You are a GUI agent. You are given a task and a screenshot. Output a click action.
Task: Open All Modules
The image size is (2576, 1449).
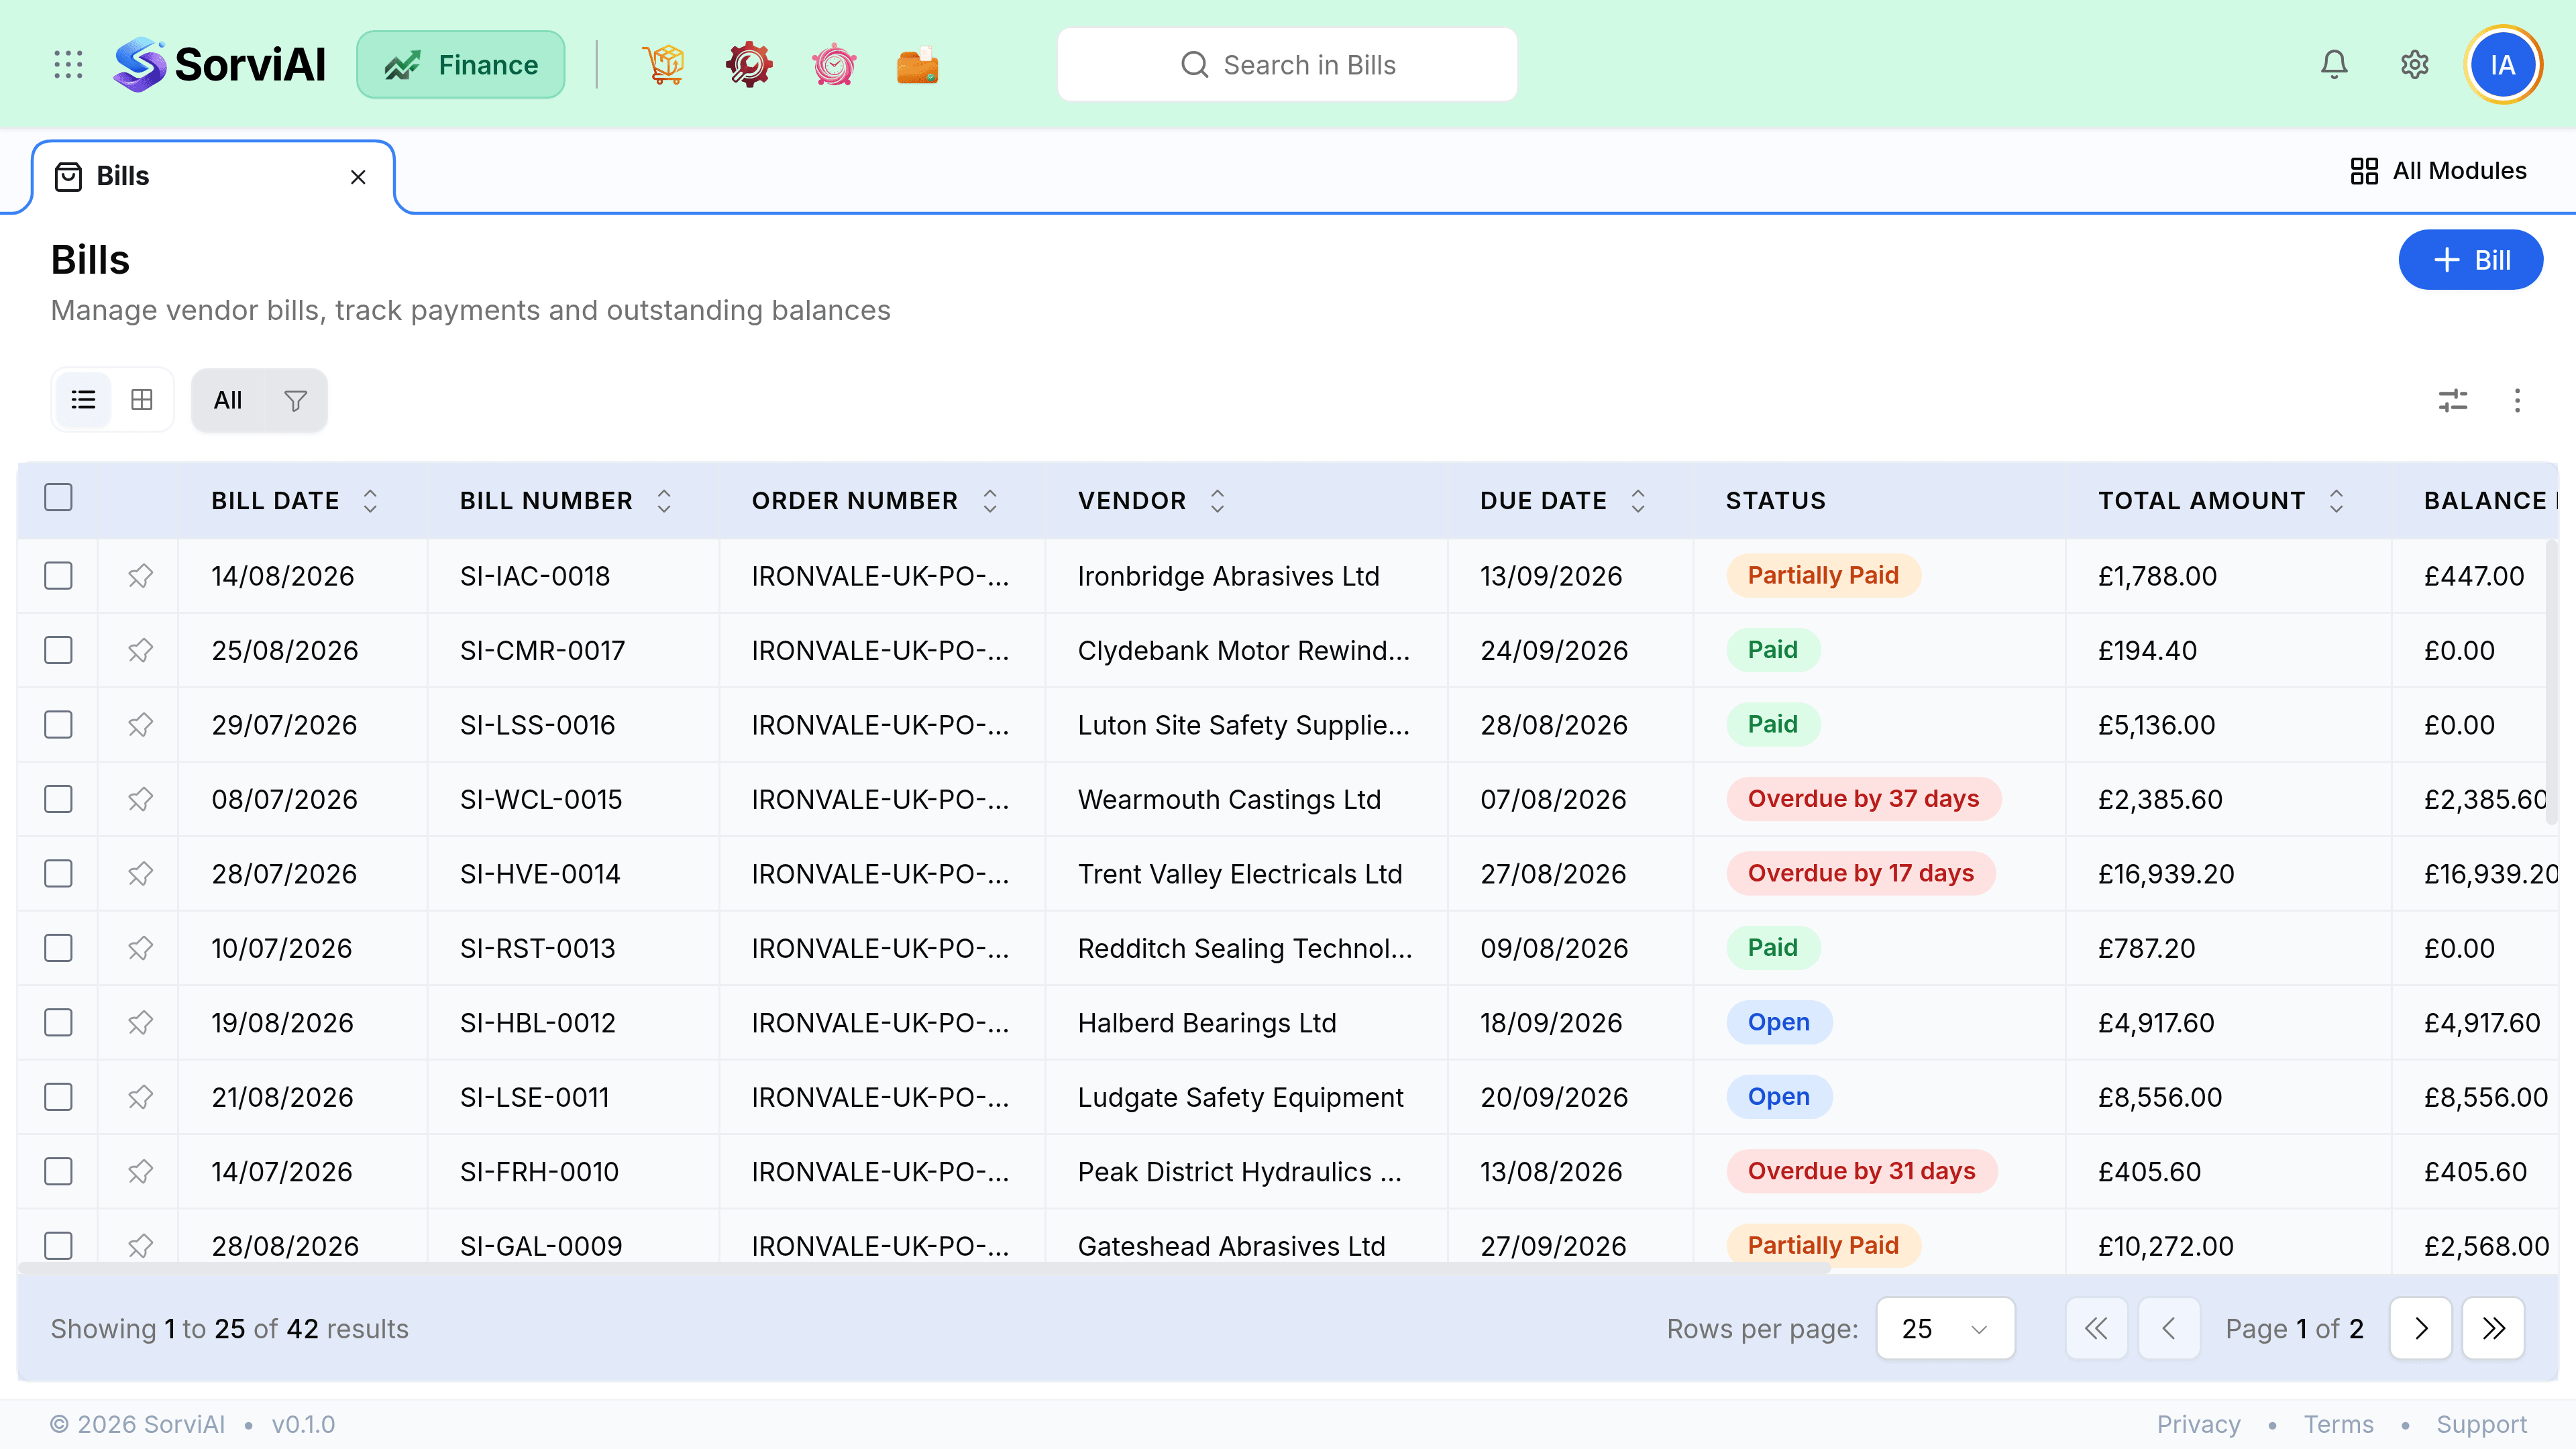click(2438, 171)
